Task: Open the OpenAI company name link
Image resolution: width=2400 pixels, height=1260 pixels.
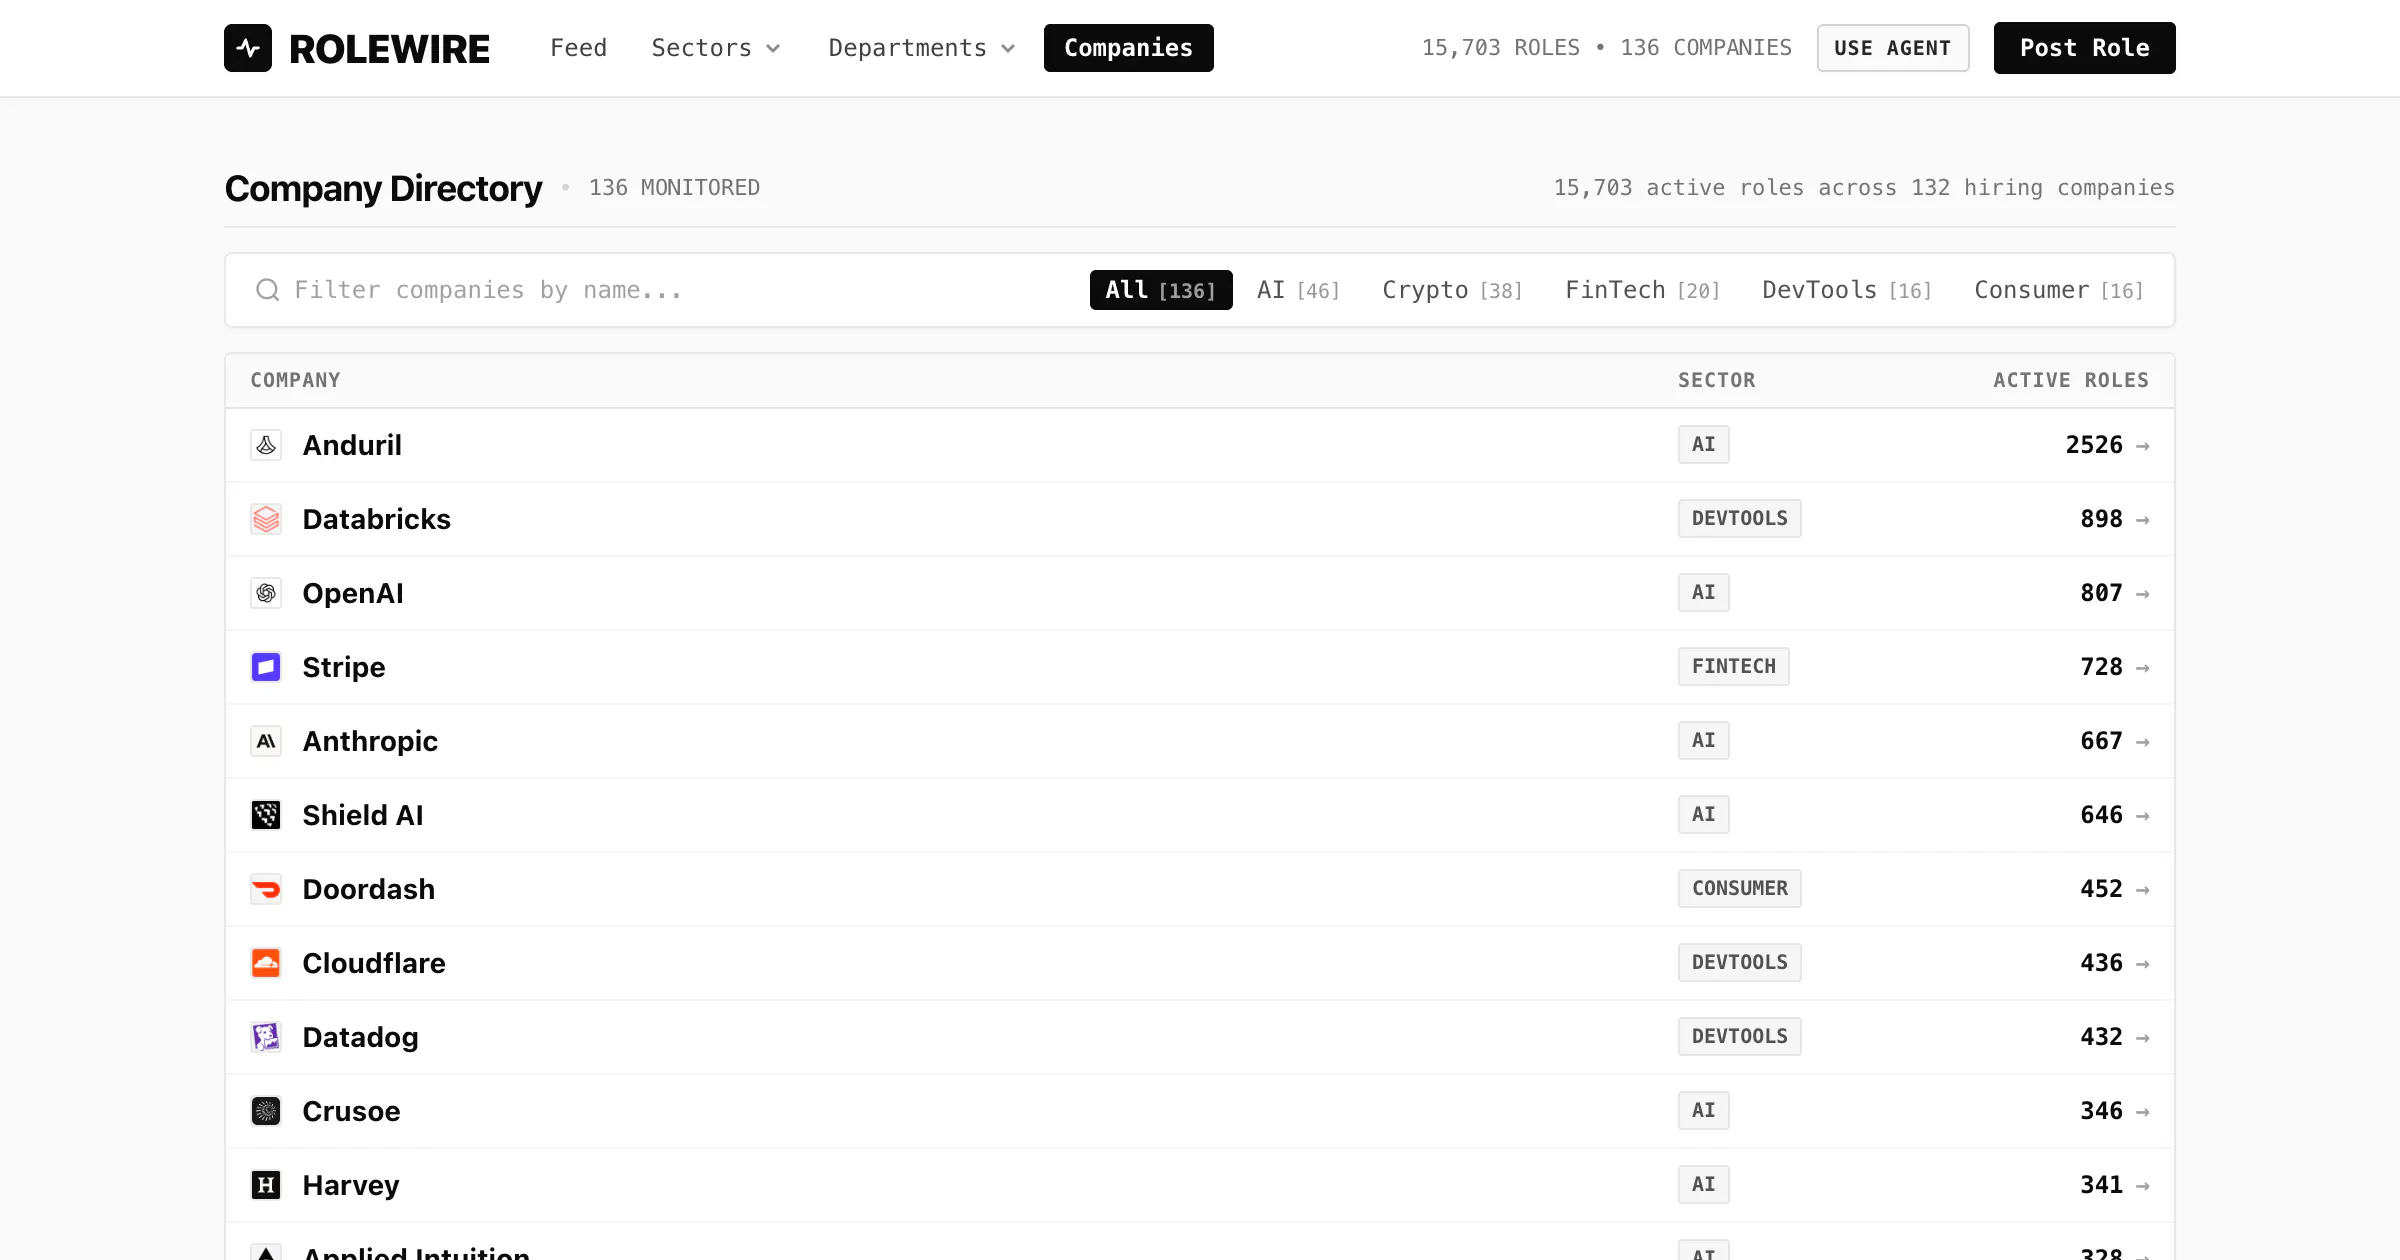Action: point(353,593)
